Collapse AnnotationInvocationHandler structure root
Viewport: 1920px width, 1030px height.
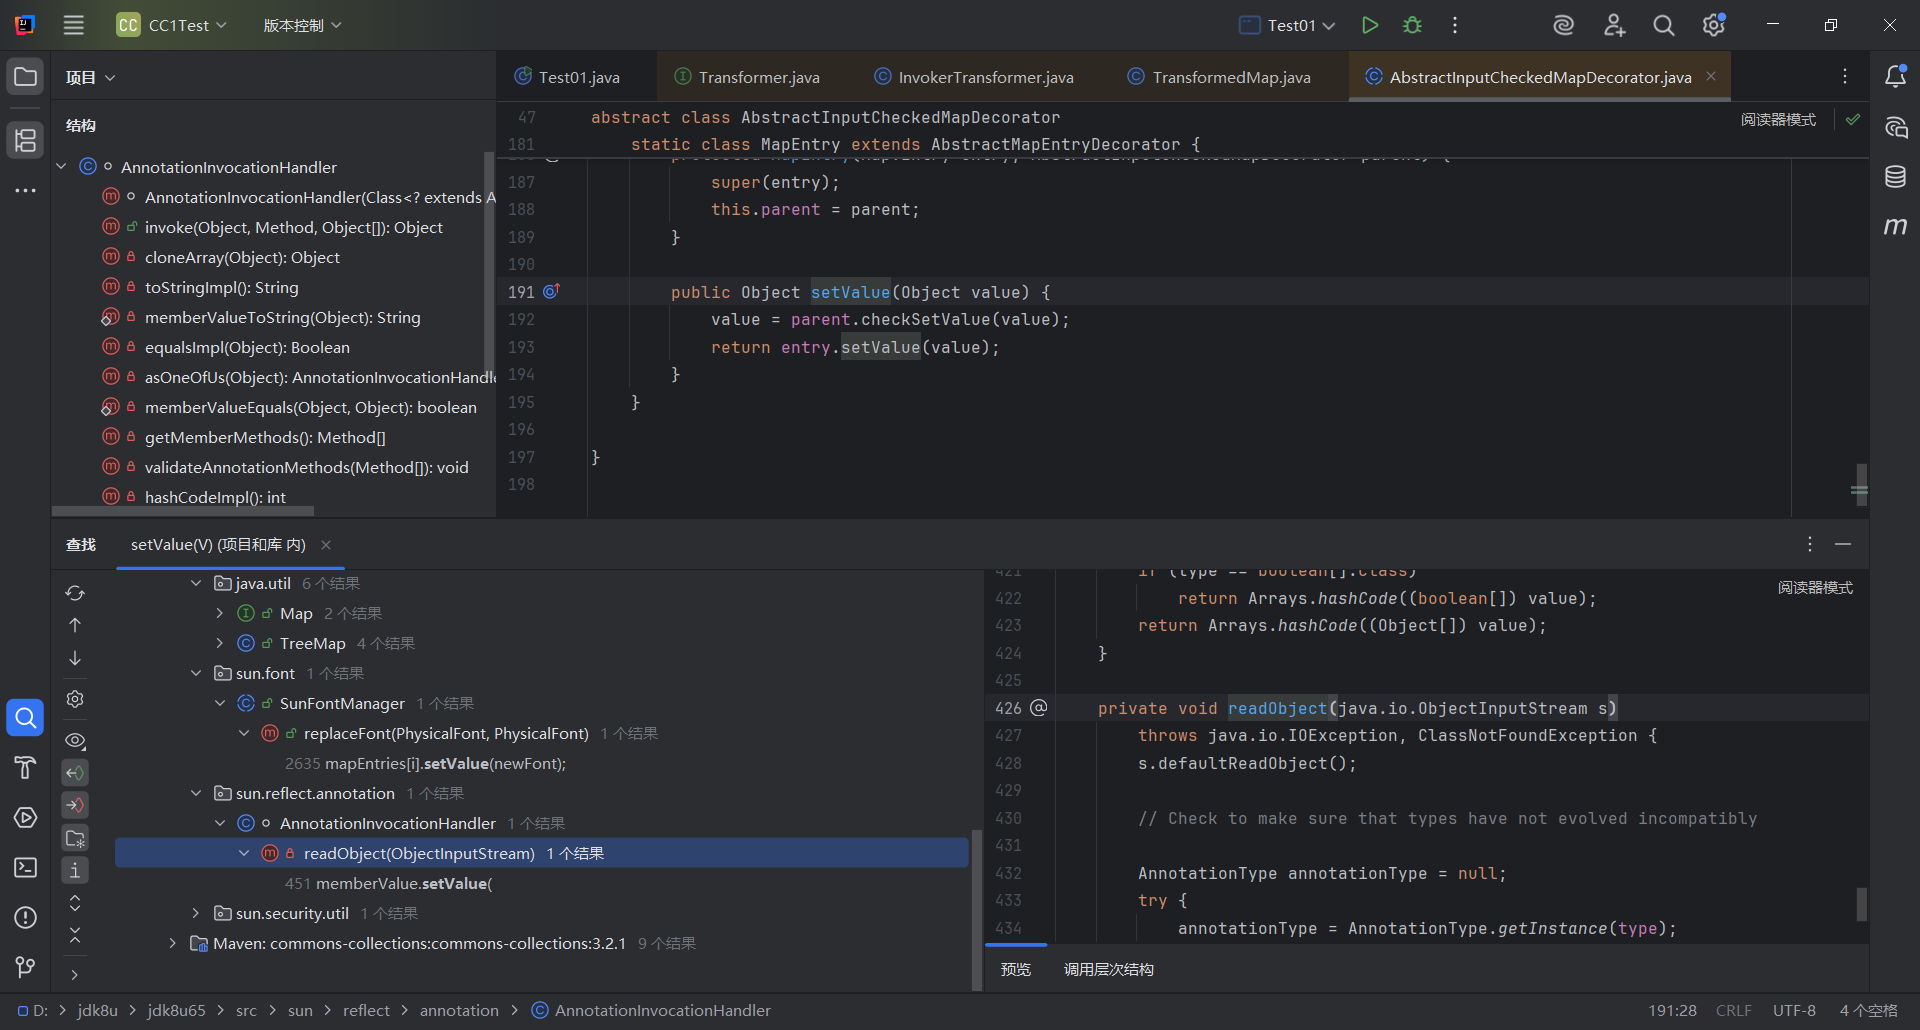tap(61, 167)
